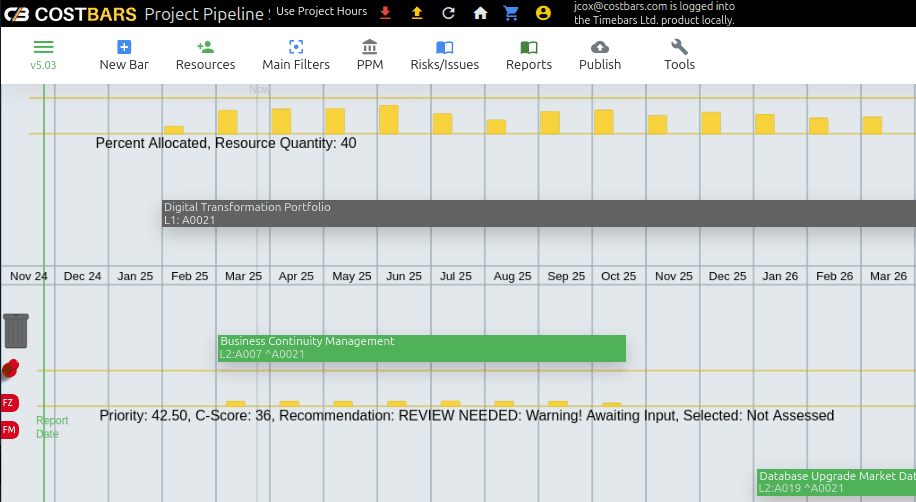Click the refresh icon in header
Image resolution: width=916 pixels, height=502 pixels.
tap(449, 13)
